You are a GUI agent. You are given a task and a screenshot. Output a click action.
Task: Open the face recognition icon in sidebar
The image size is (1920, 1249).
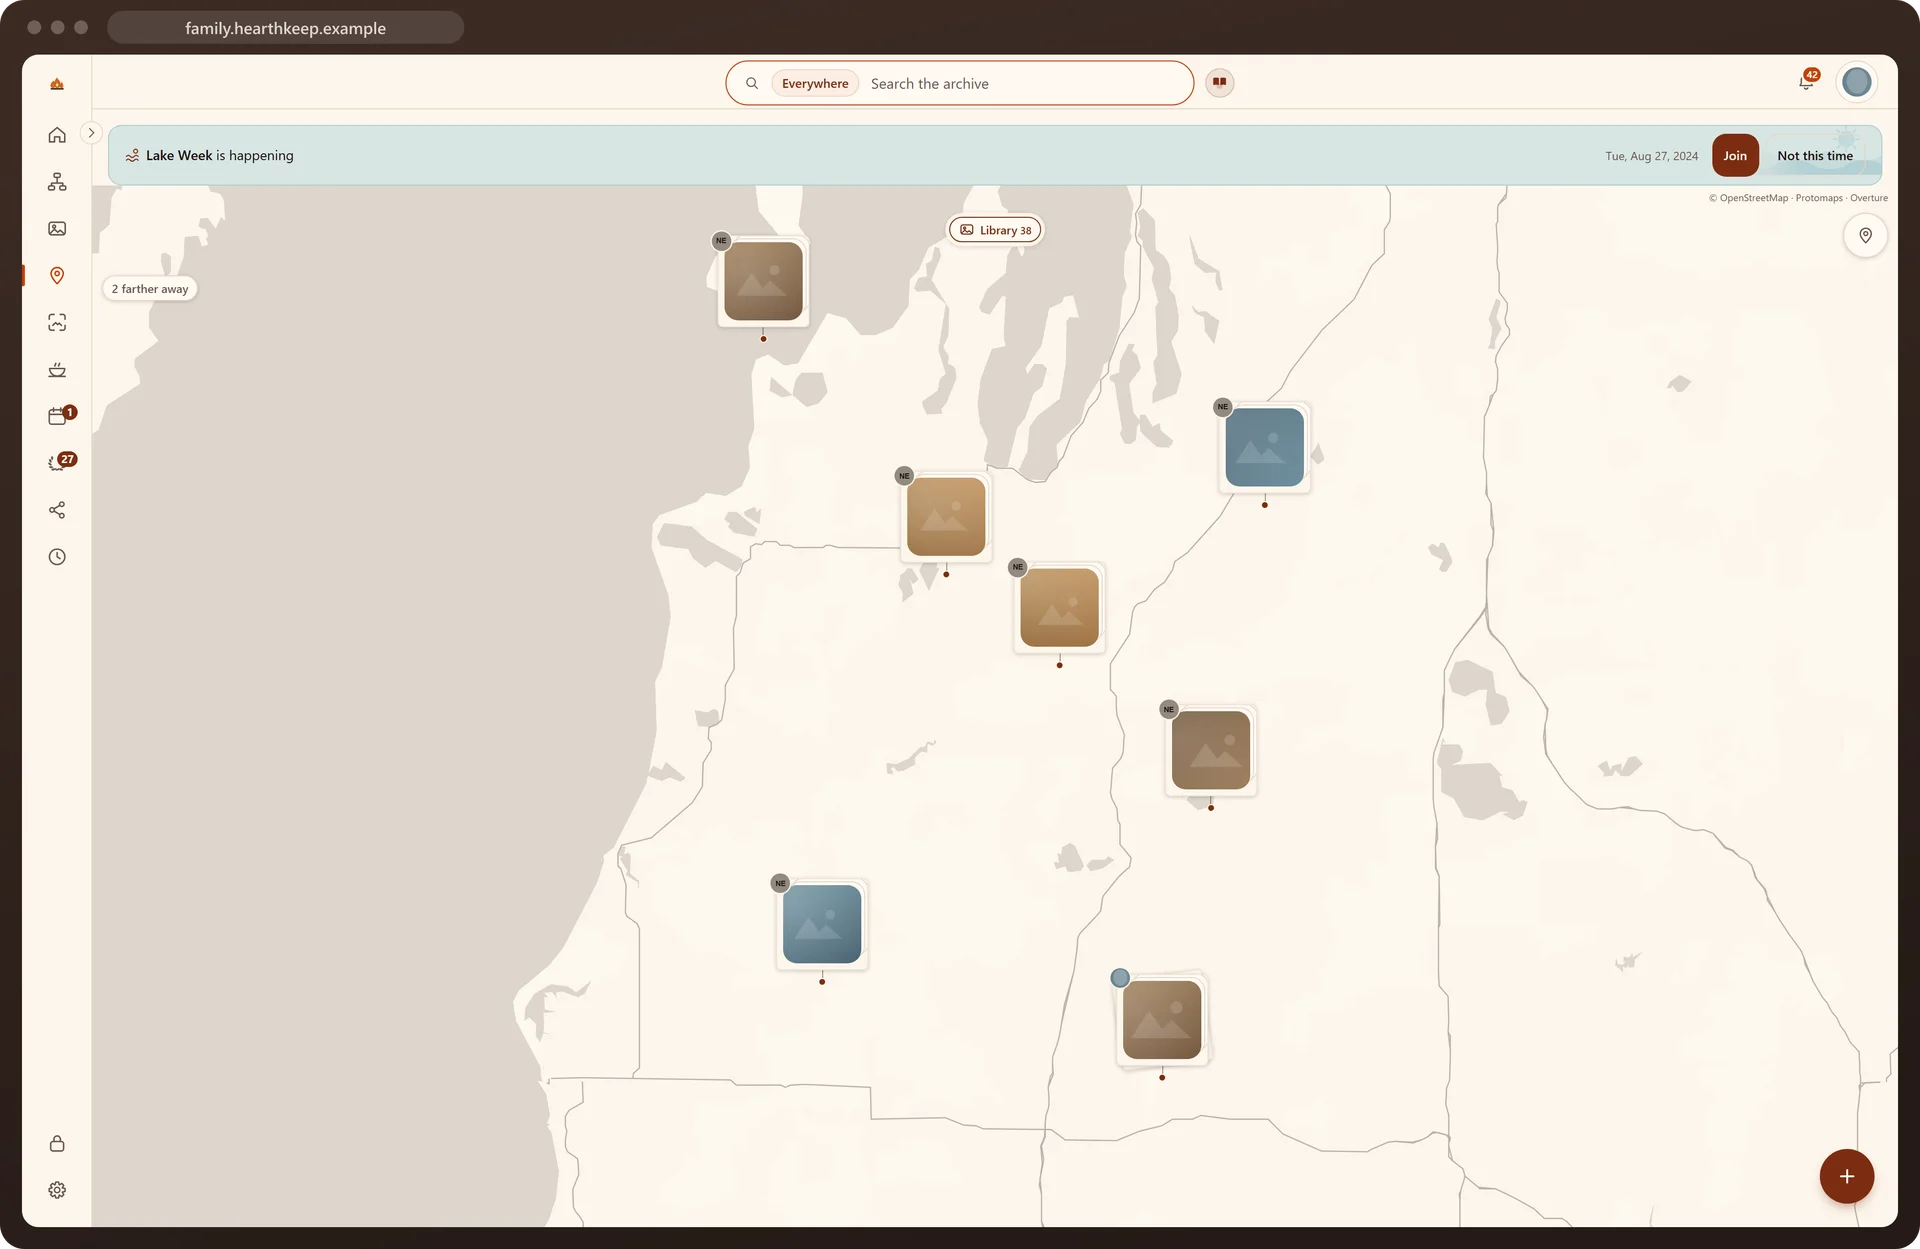coord(57,323)
